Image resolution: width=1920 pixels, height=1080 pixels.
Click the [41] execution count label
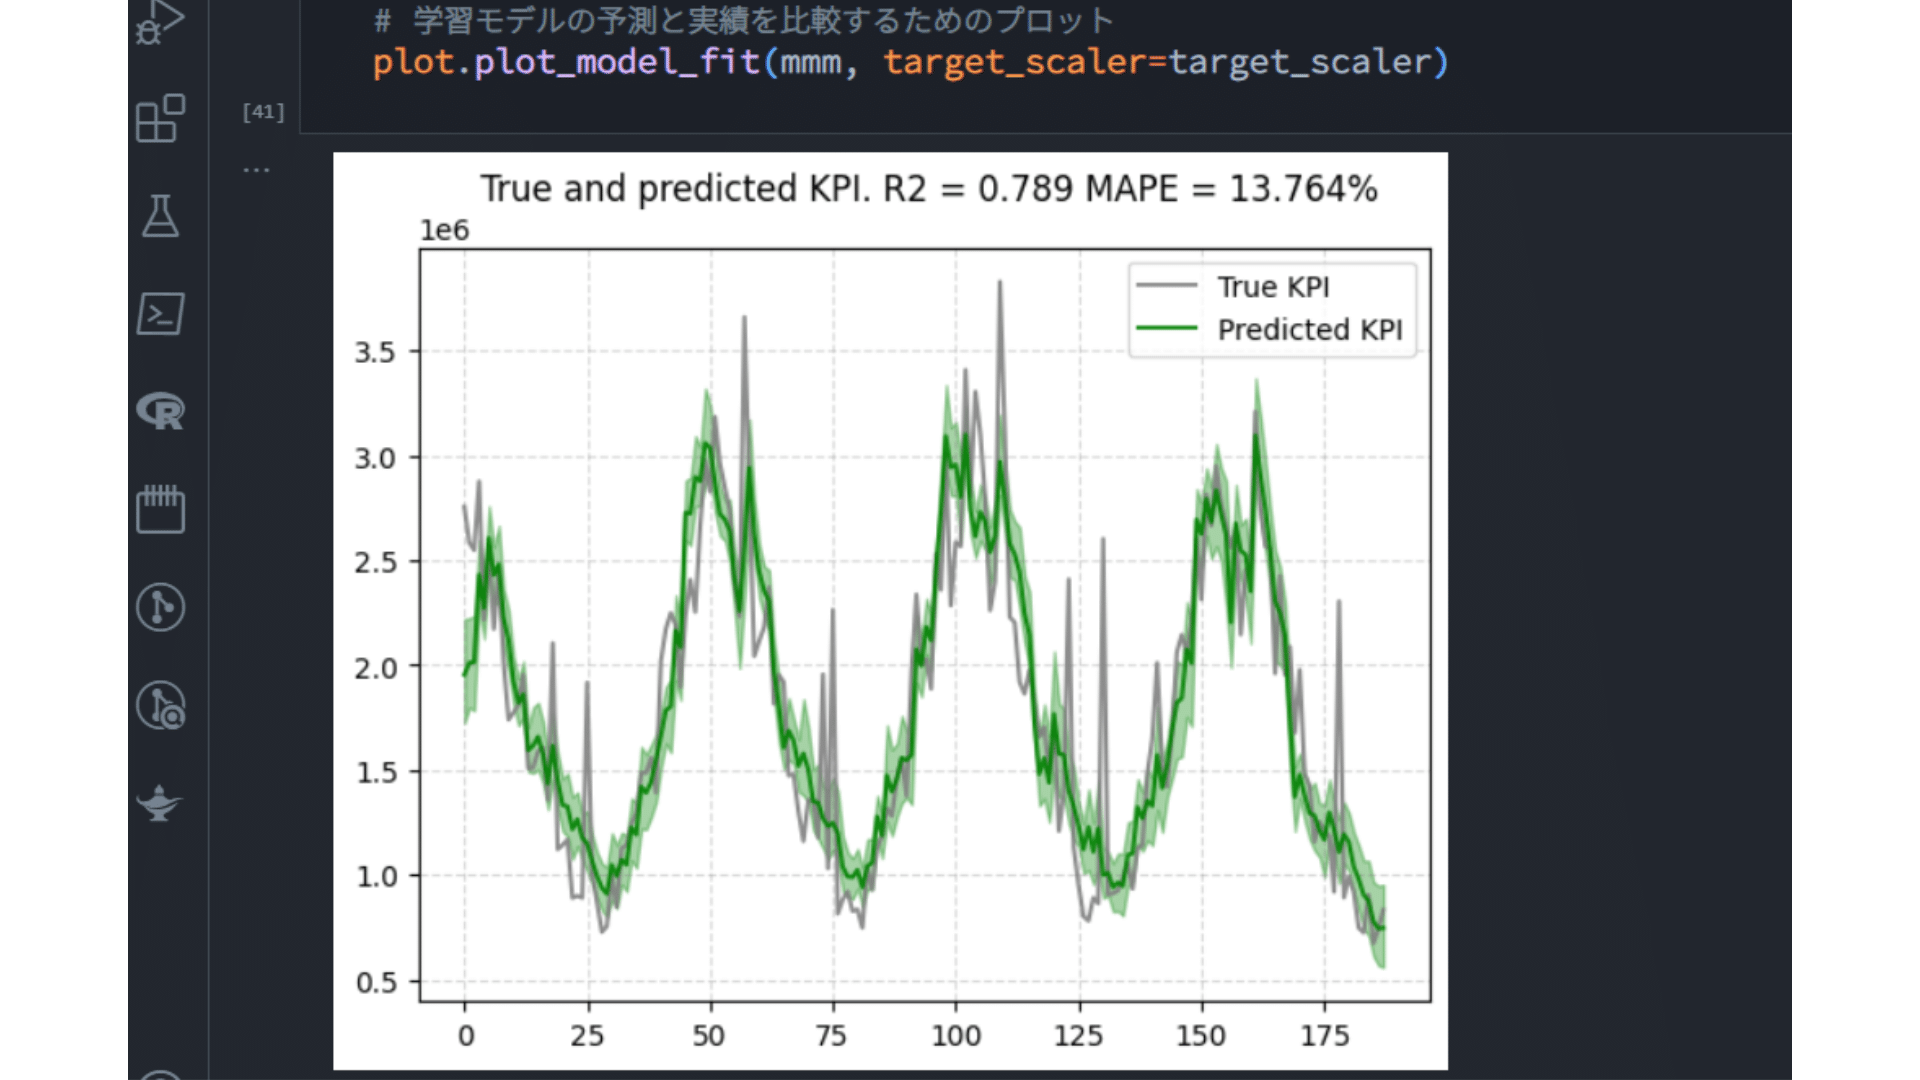point(263,112)
